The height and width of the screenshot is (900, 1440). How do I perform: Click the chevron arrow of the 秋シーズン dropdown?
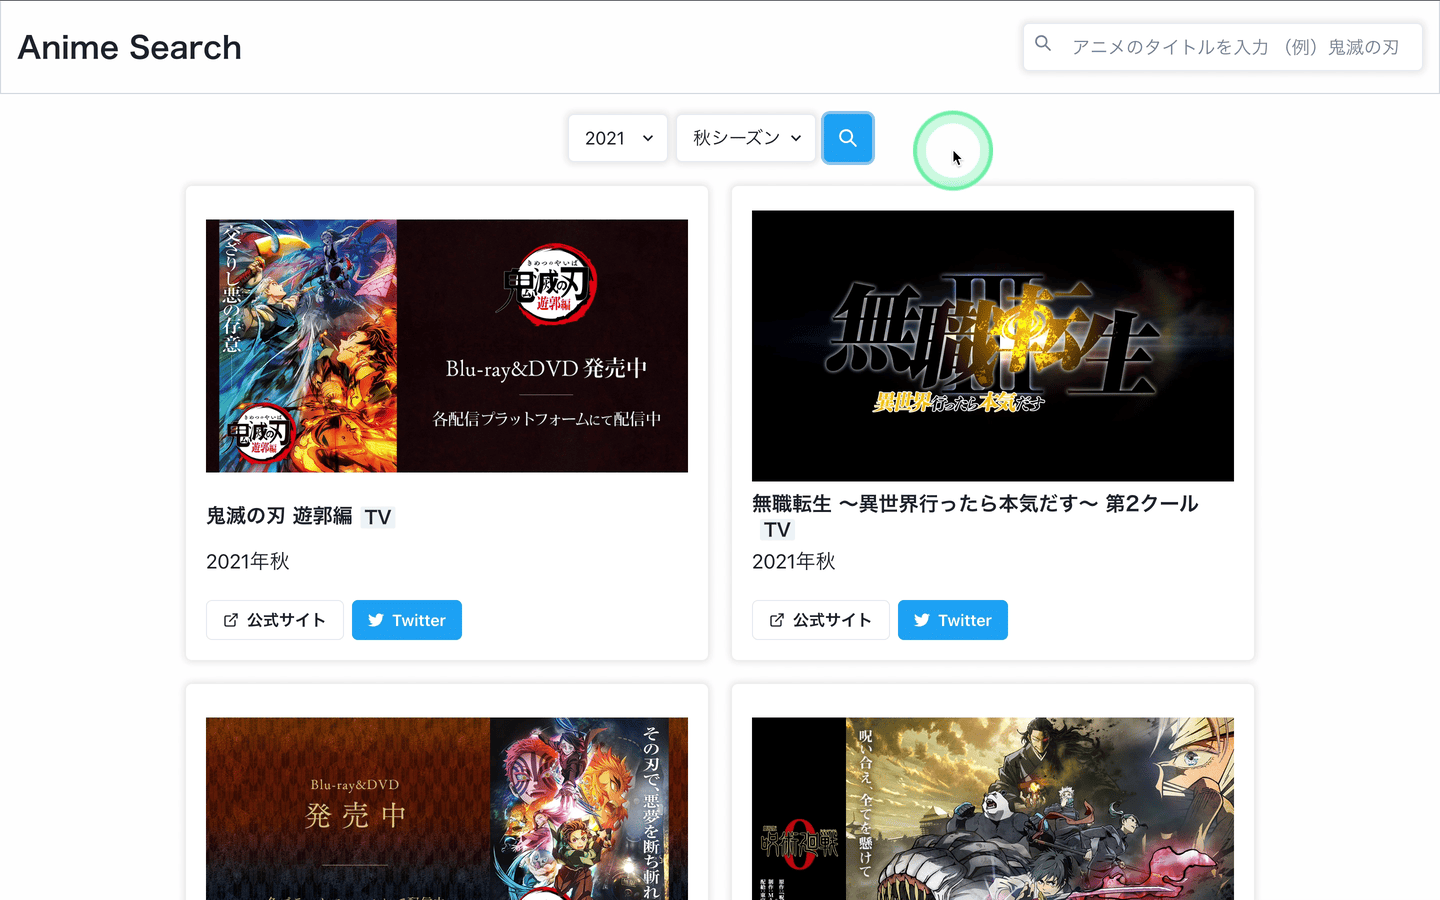coord(796,138)
